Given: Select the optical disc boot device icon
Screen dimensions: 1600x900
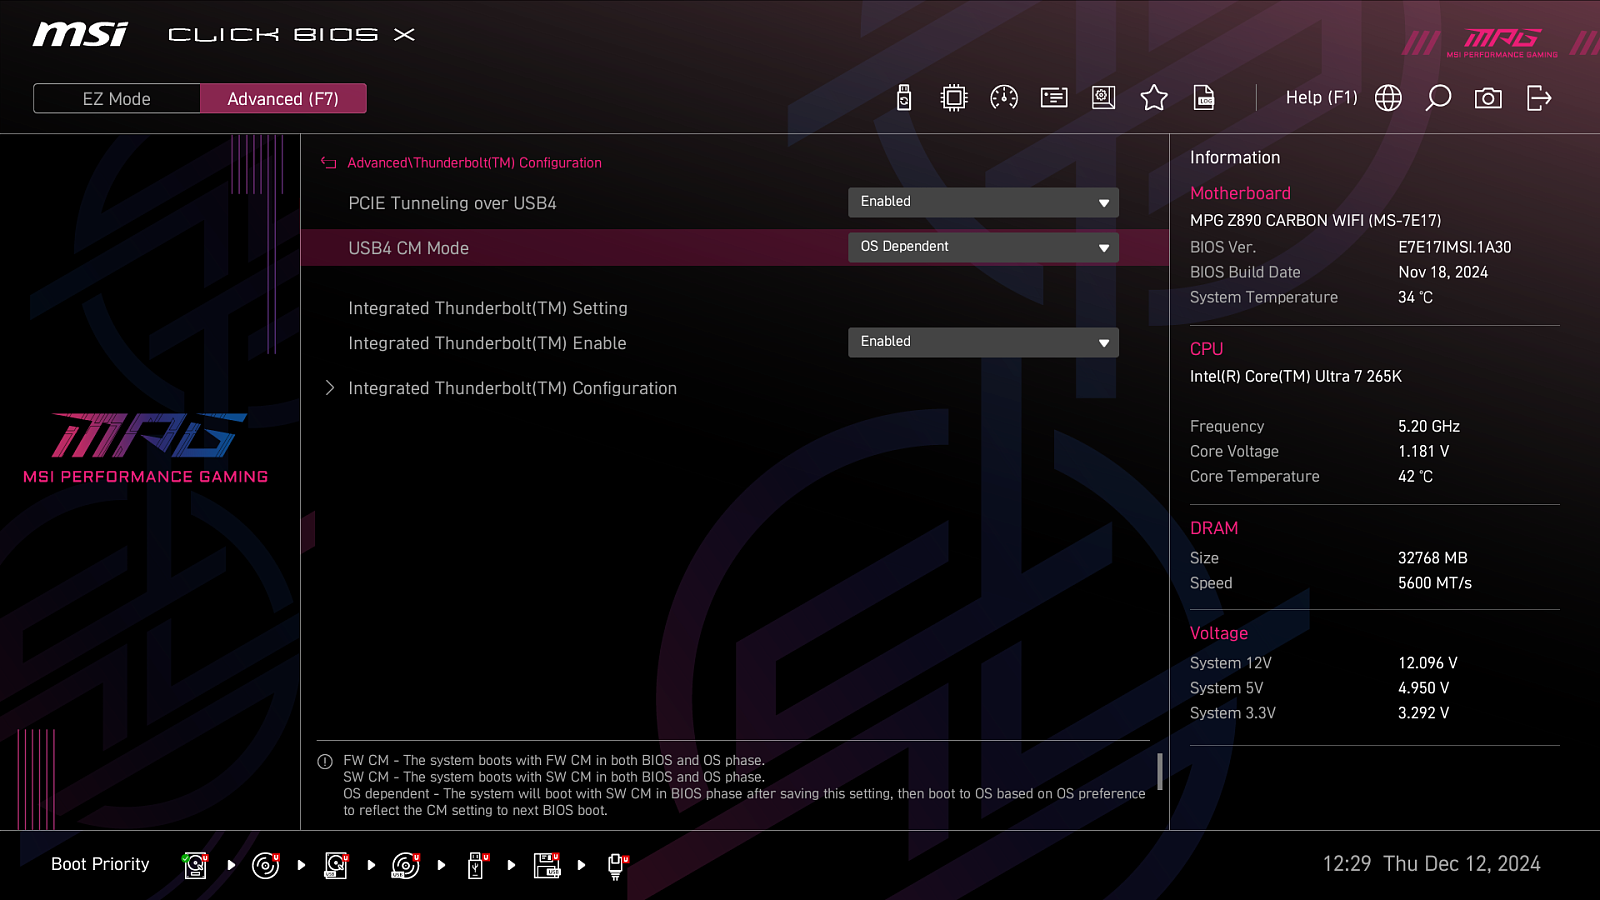Looking at the screenshot, I should pyautogui.click(x=265, y=865).
